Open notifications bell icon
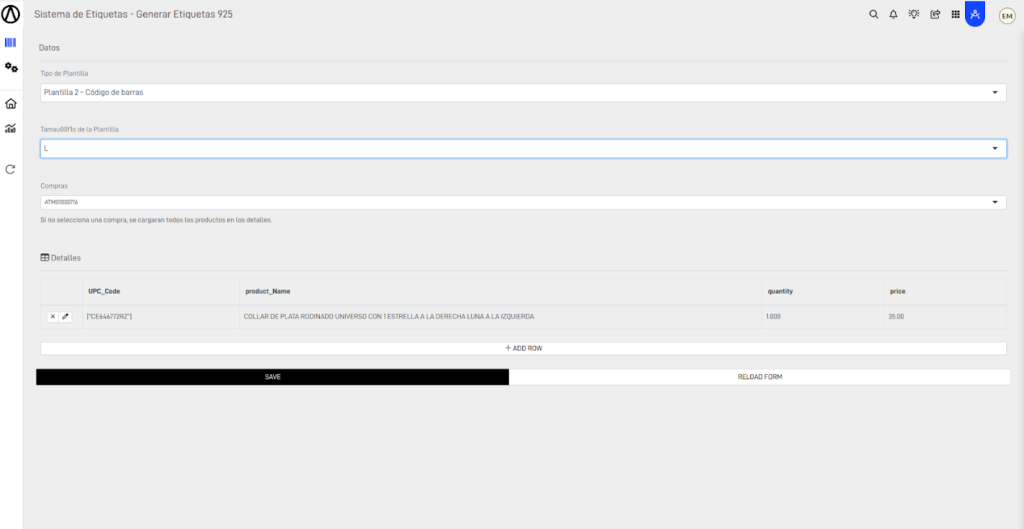Screen dimensions: 1024x529 coord(893,14)
